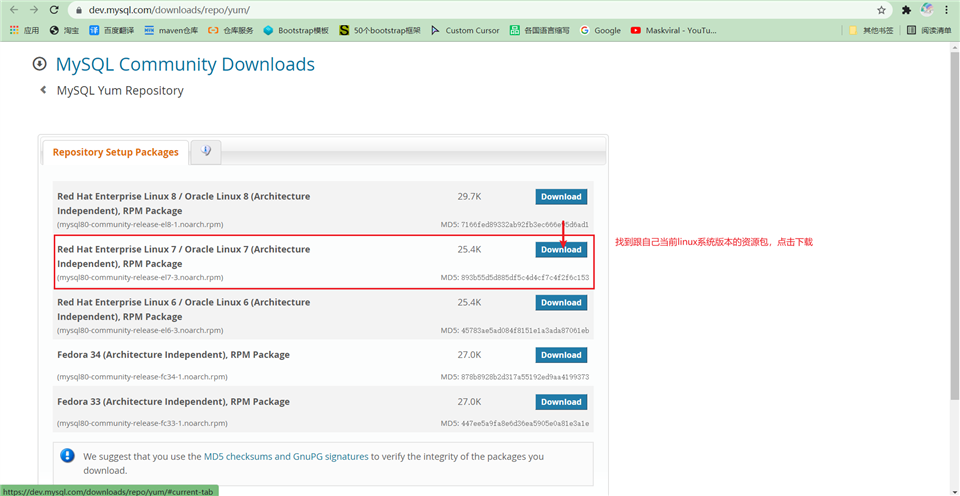
Task: Click mysql80-community-release-fc33-1.noarch.rpm filename text
Action: (x=142, y=423)
